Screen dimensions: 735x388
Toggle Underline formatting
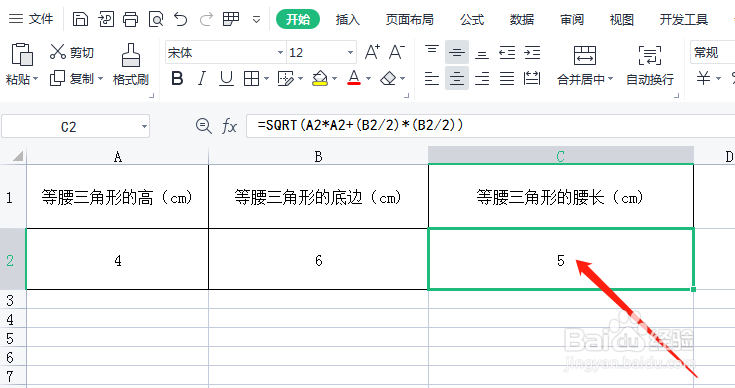[x=226, y=78]
